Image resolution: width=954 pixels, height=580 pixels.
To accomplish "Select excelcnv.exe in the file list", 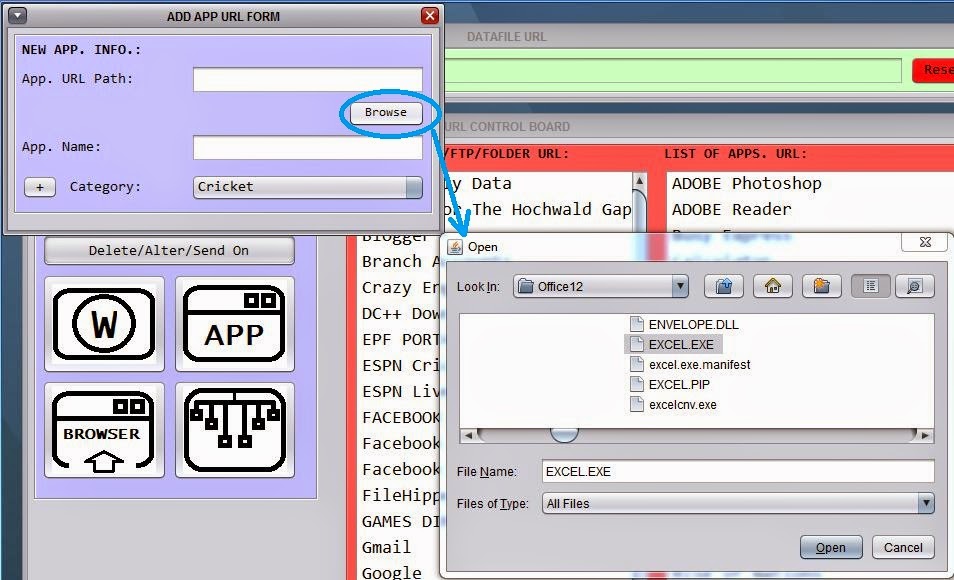I will pyautogui.click(x=682, y=405).
